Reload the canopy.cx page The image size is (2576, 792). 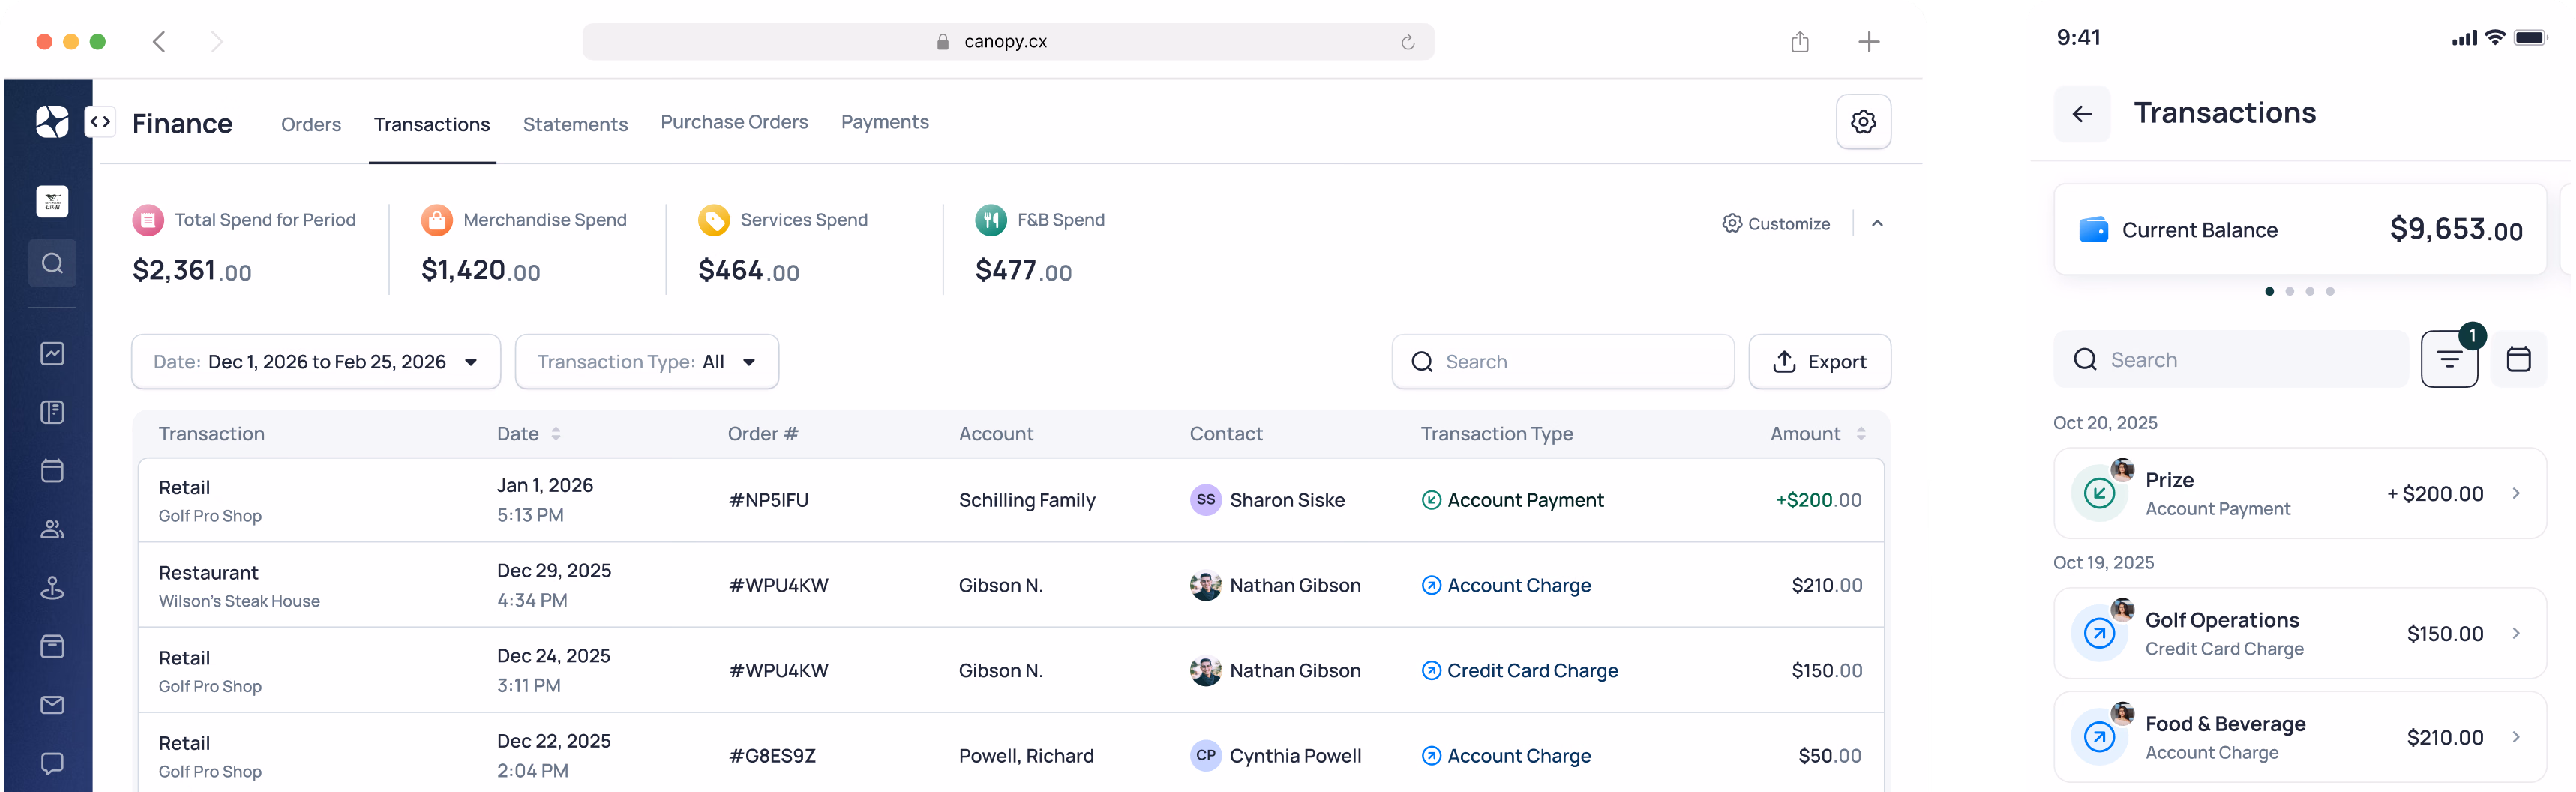pyautogui.click(x=1407, y=42)
